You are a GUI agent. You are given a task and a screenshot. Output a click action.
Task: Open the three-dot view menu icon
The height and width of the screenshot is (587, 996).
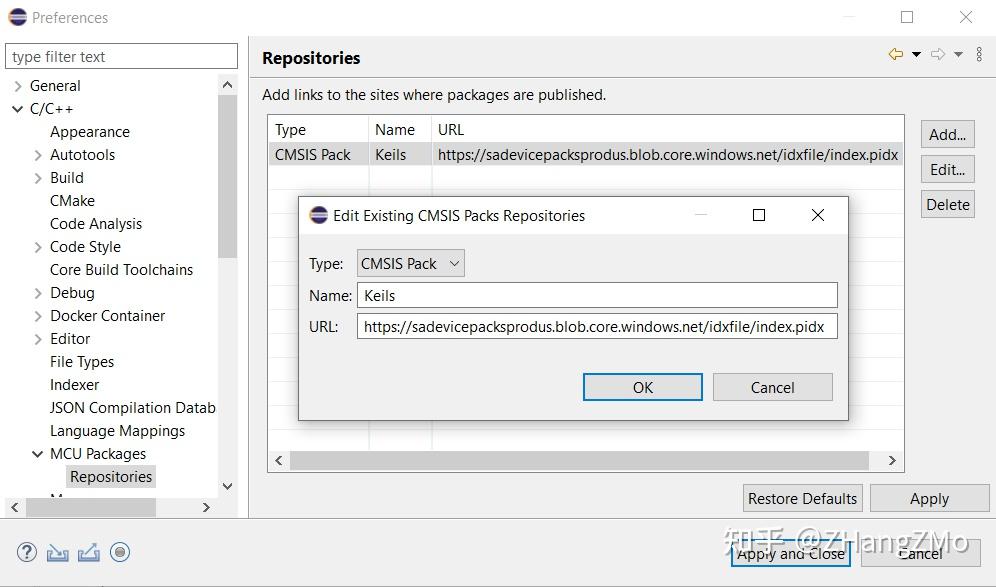pyautogui.click(x=980, y=55)
